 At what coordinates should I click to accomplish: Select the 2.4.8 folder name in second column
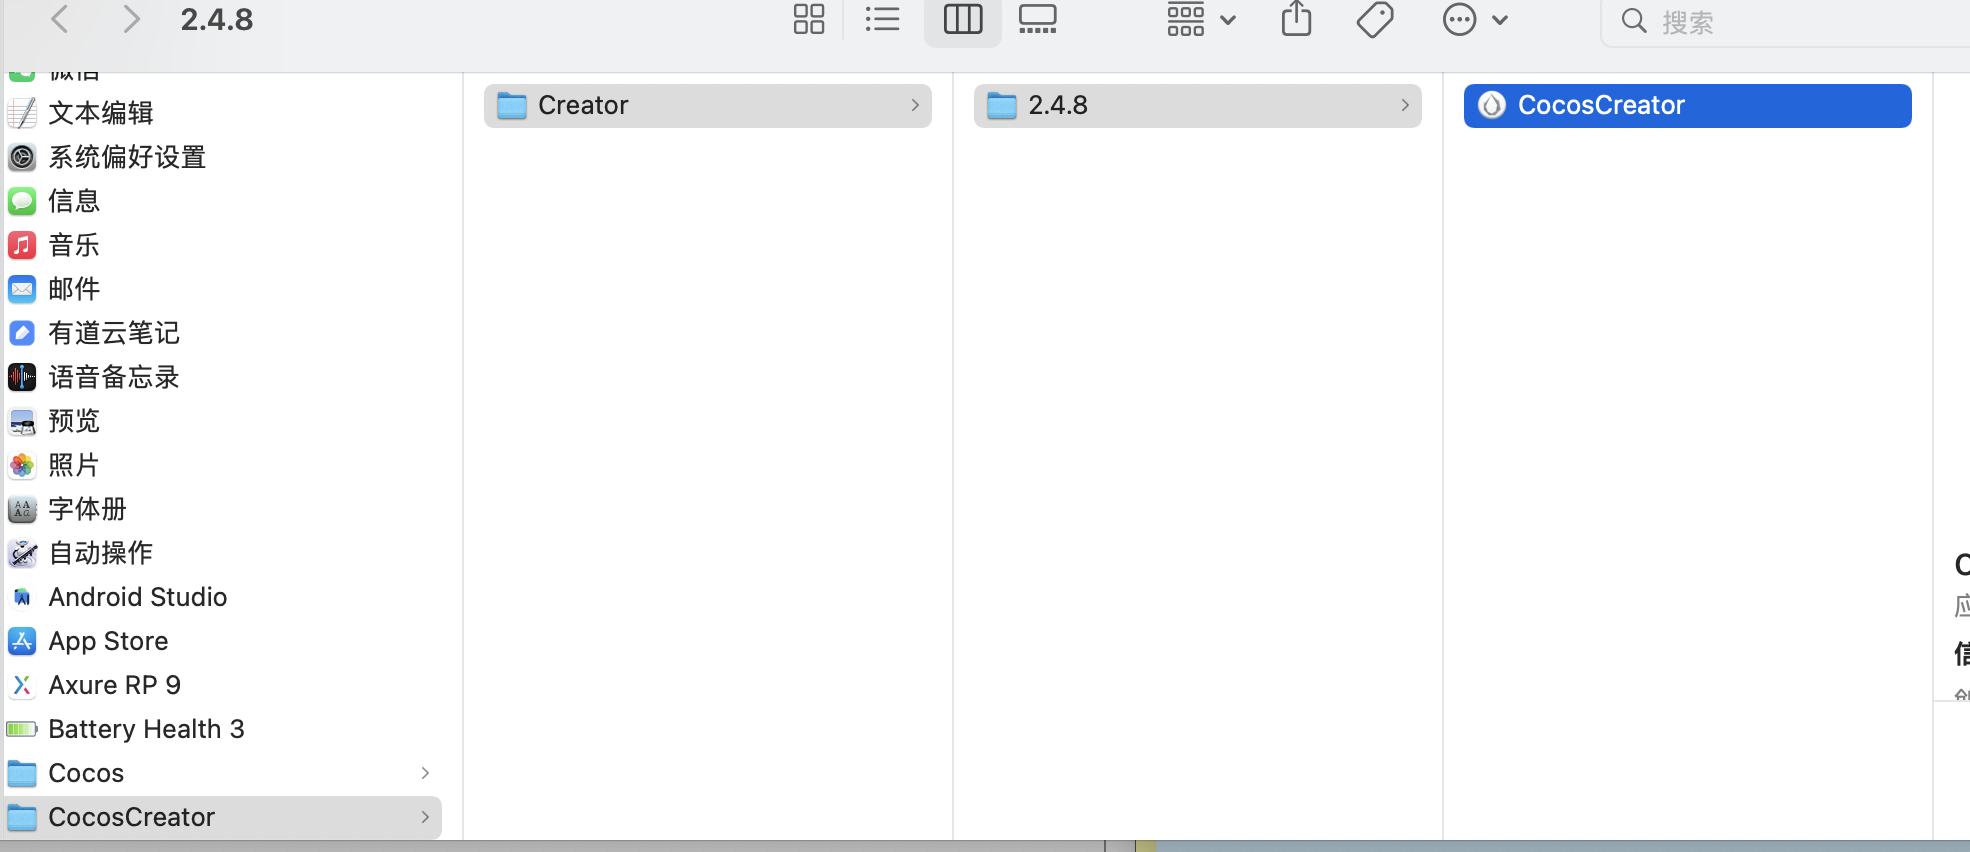point(1058,105)
